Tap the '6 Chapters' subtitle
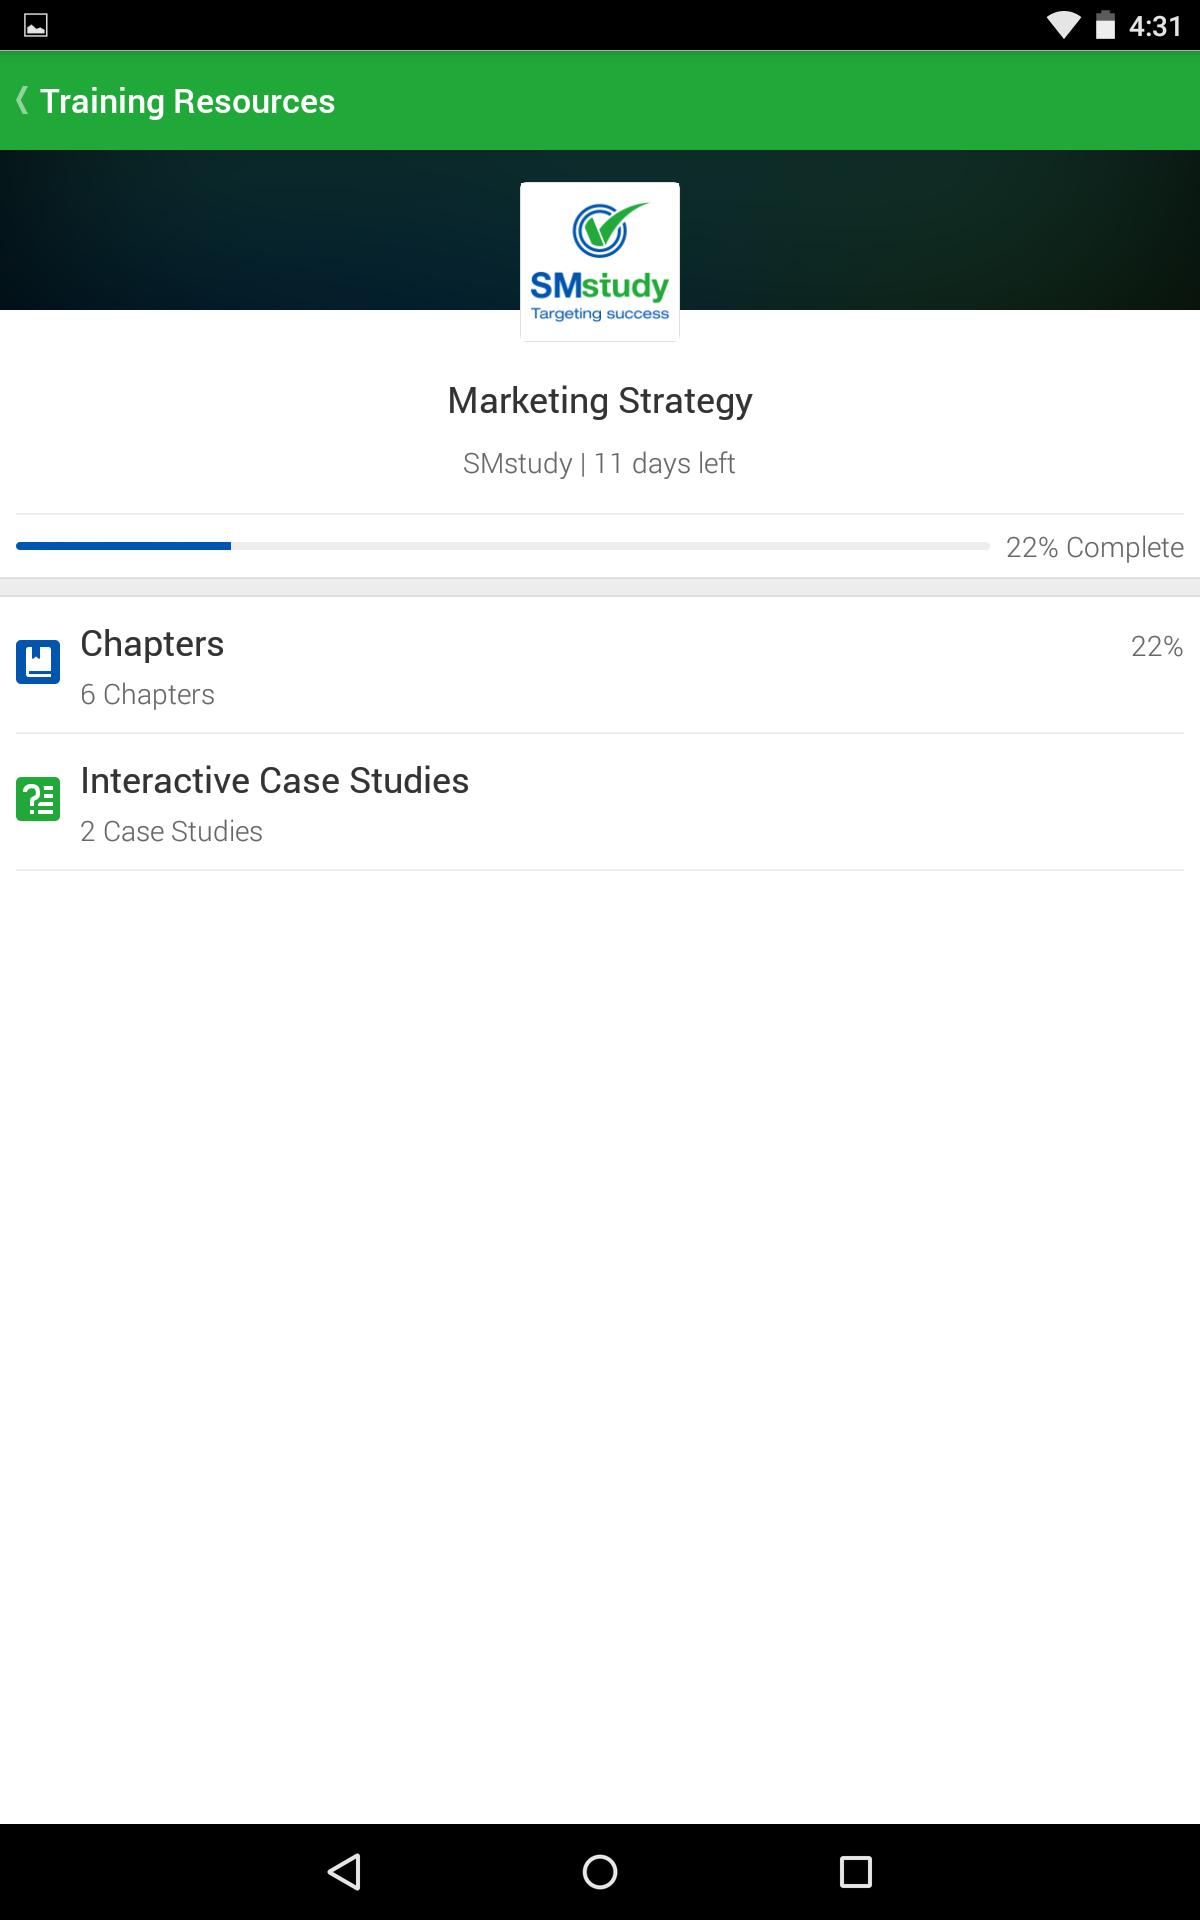This screenshot has width=1200, height=1920. (x=148, y=695)
